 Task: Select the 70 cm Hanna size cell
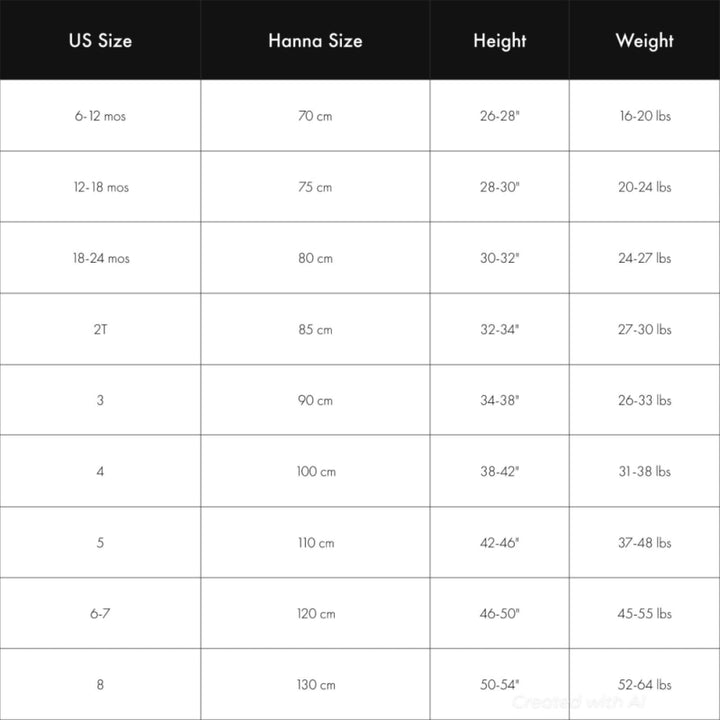[315, 116]
